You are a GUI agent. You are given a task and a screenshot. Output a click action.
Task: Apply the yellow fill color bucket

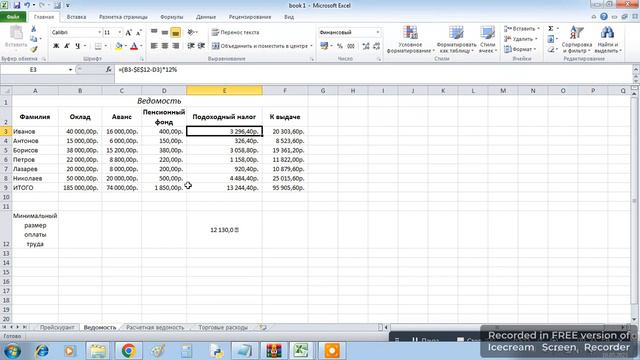[x=119, y=46]
